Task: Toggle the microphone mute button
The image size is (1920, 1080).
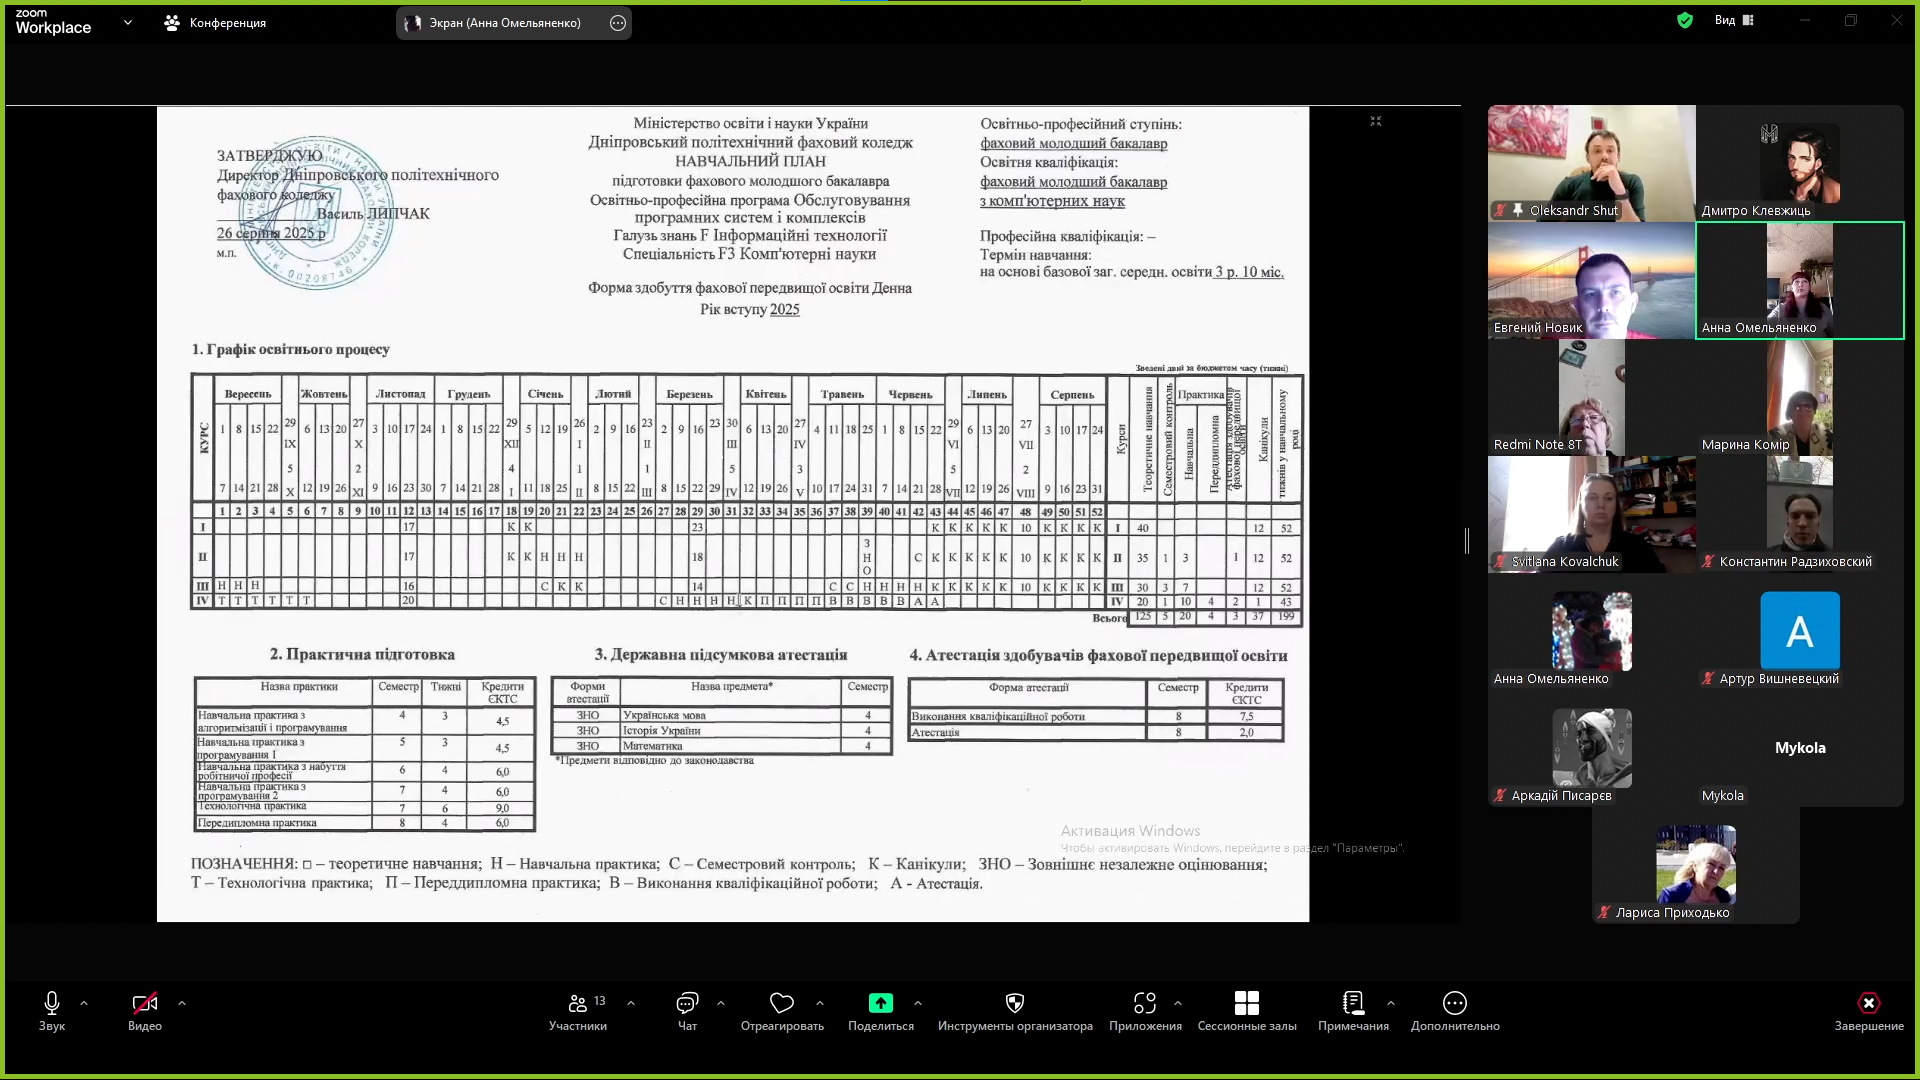Action: (x=52, y=1003)
